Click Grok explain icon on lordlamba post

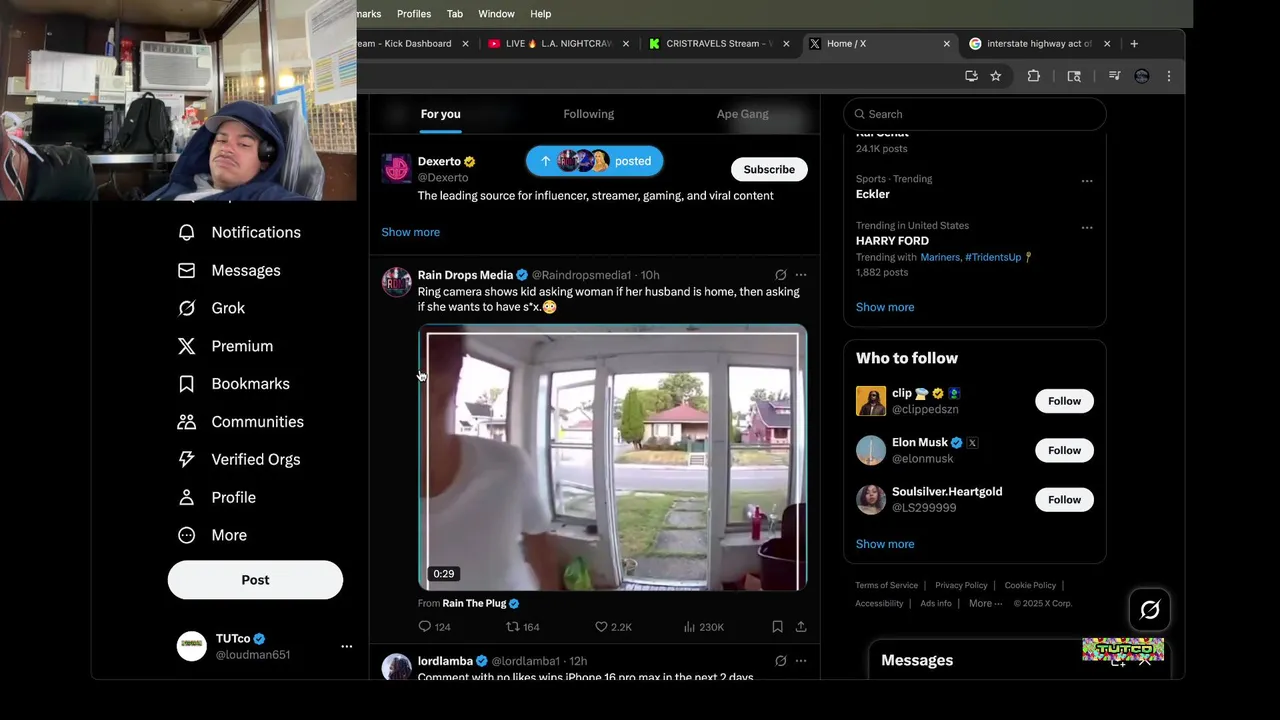click(x=781, y=661)
